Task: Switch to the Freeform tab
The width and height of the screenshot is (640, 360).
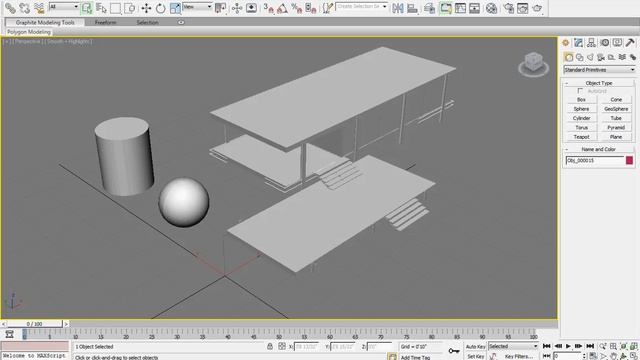Action: point(105,22)
